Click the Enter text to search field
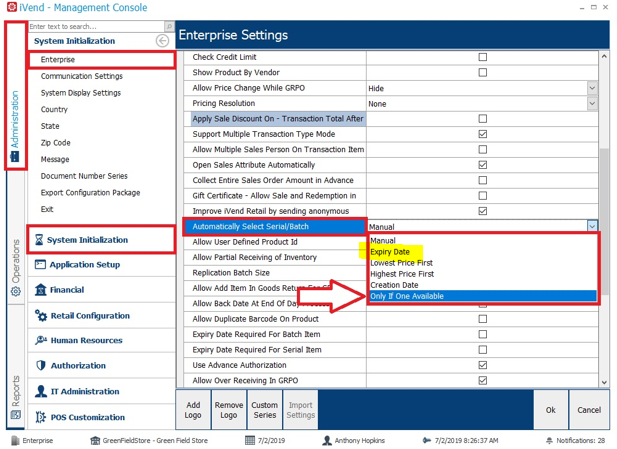 pyautogui.click(x=97, y=26)
